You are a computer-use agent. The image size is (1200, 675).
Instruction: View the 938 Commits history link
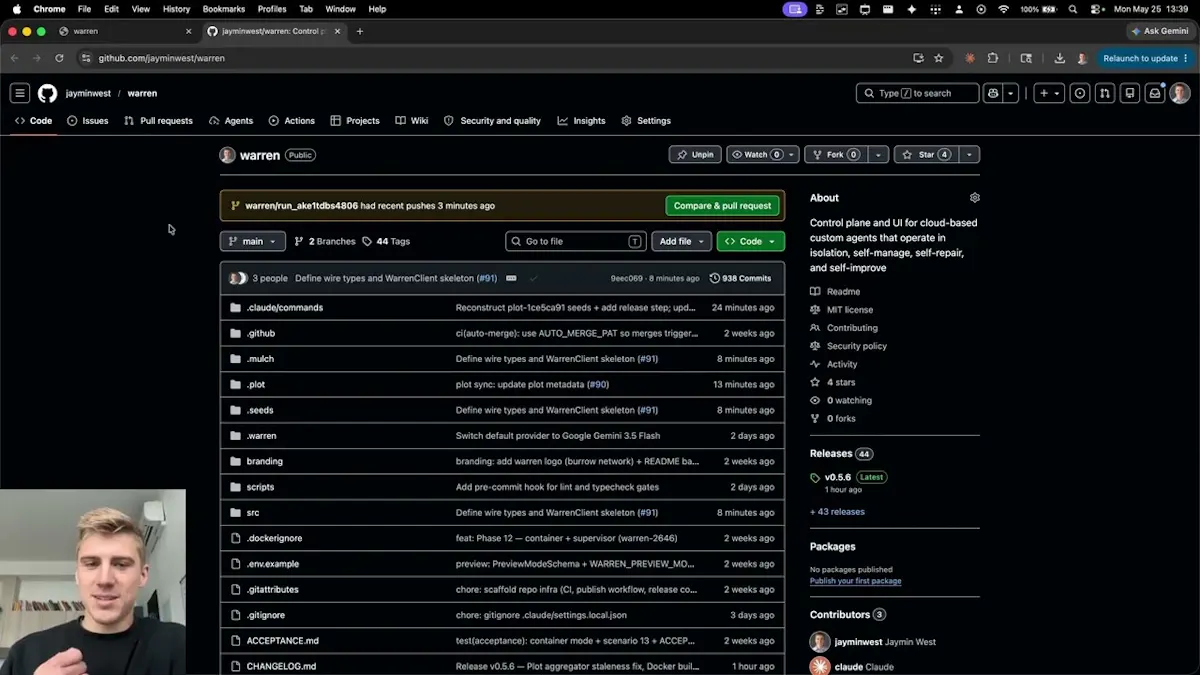click(x=740, y=278)
